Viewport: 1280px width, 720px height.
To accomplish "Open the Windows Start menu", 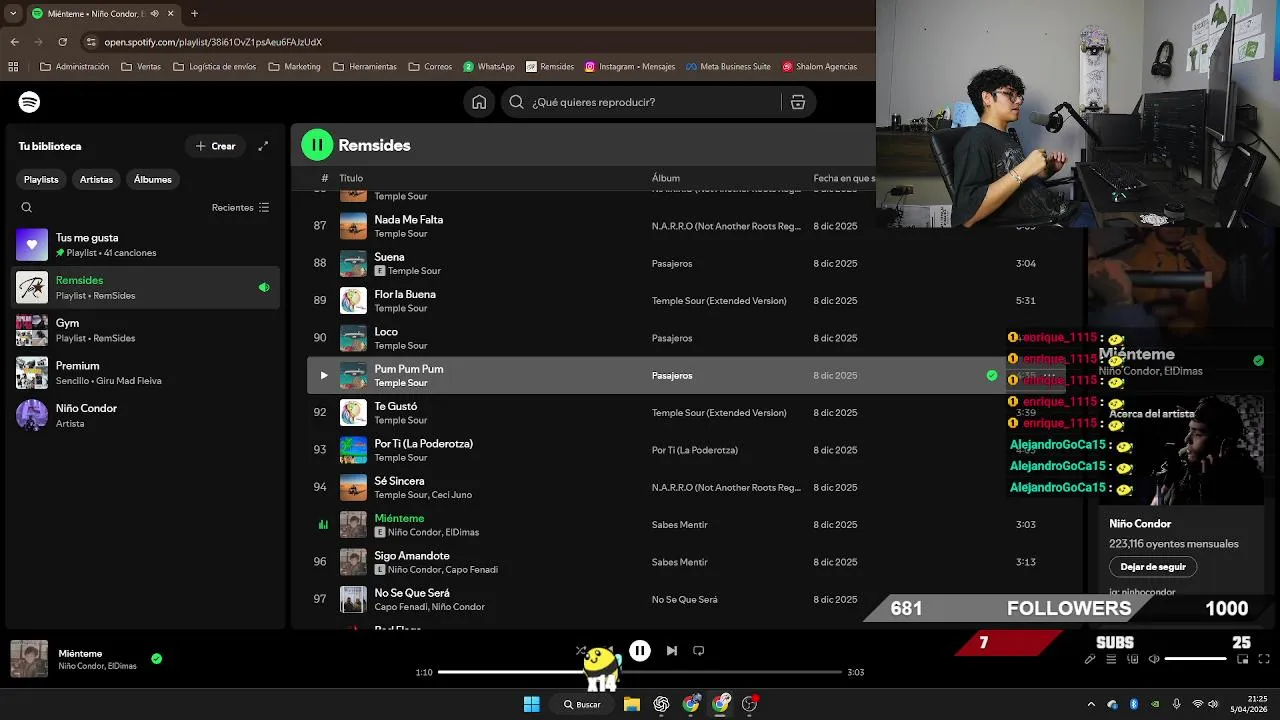I will 532,704.
